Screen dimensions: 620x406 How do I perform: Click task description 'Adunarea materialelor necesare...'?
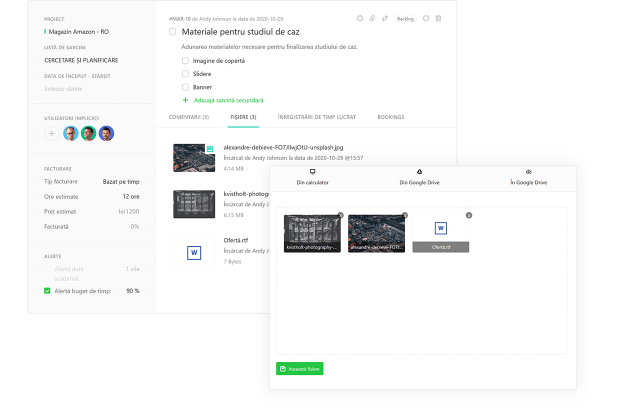[x=269, y=47]
